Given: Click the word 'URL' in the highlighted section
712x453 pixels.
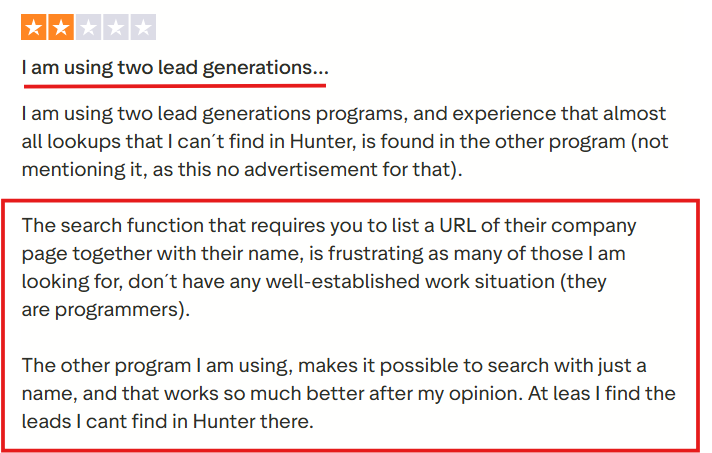Looking at the screenshot, I should coord(457,226).
